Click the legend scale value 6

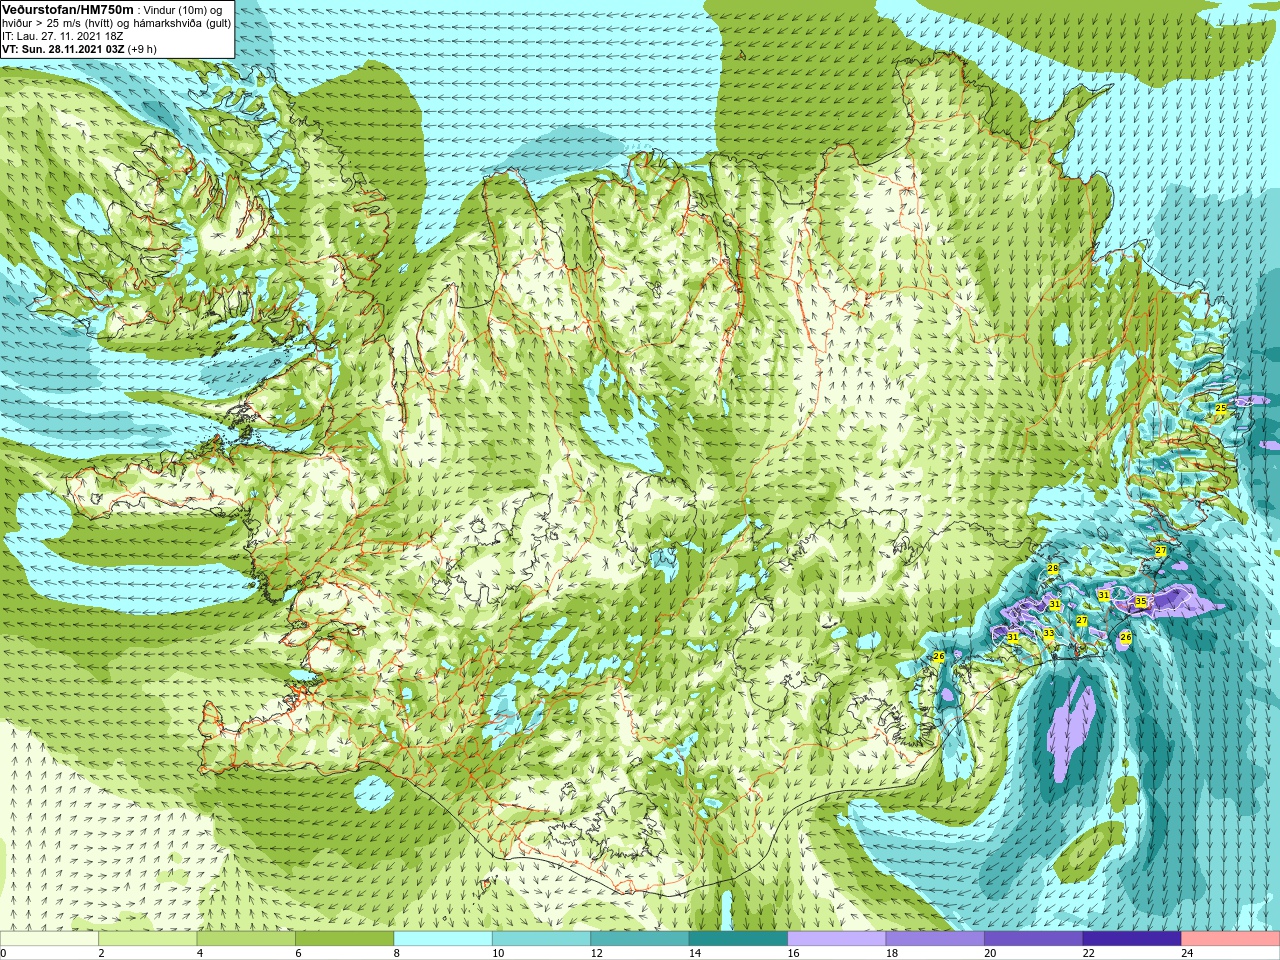[x=298, y=953]
